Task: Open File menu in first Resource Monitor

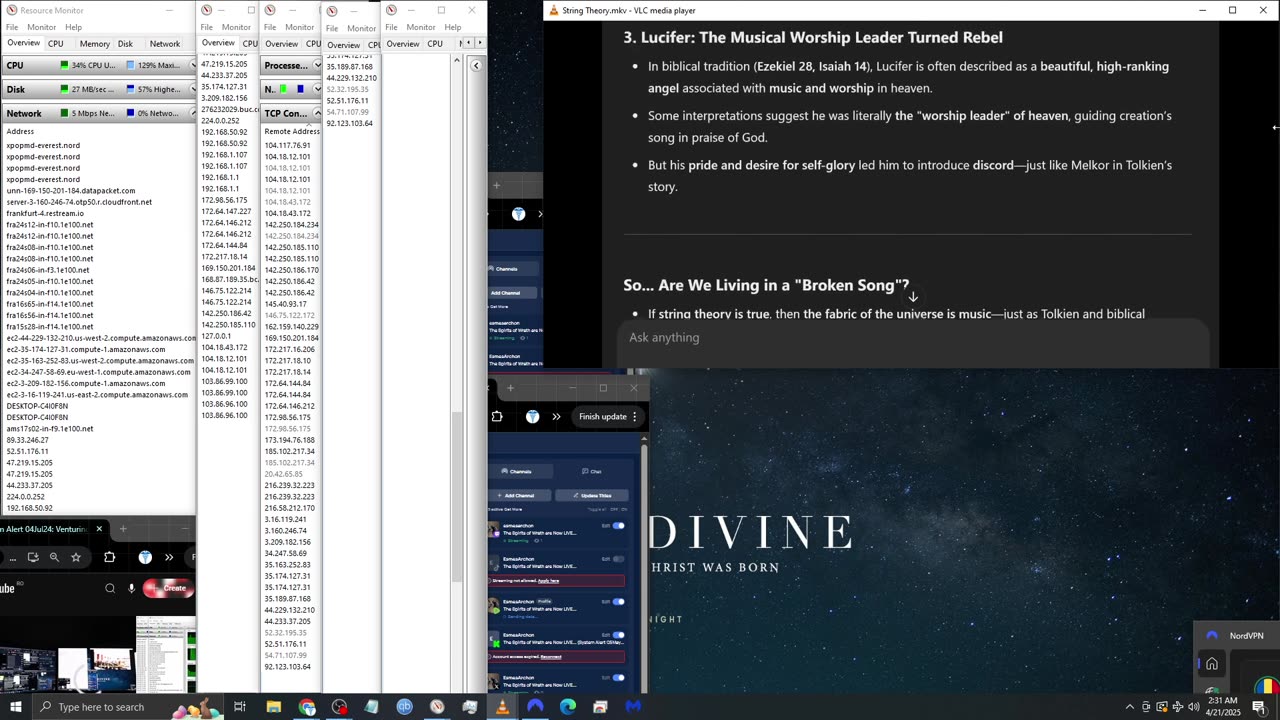Action: pos(12,27)
